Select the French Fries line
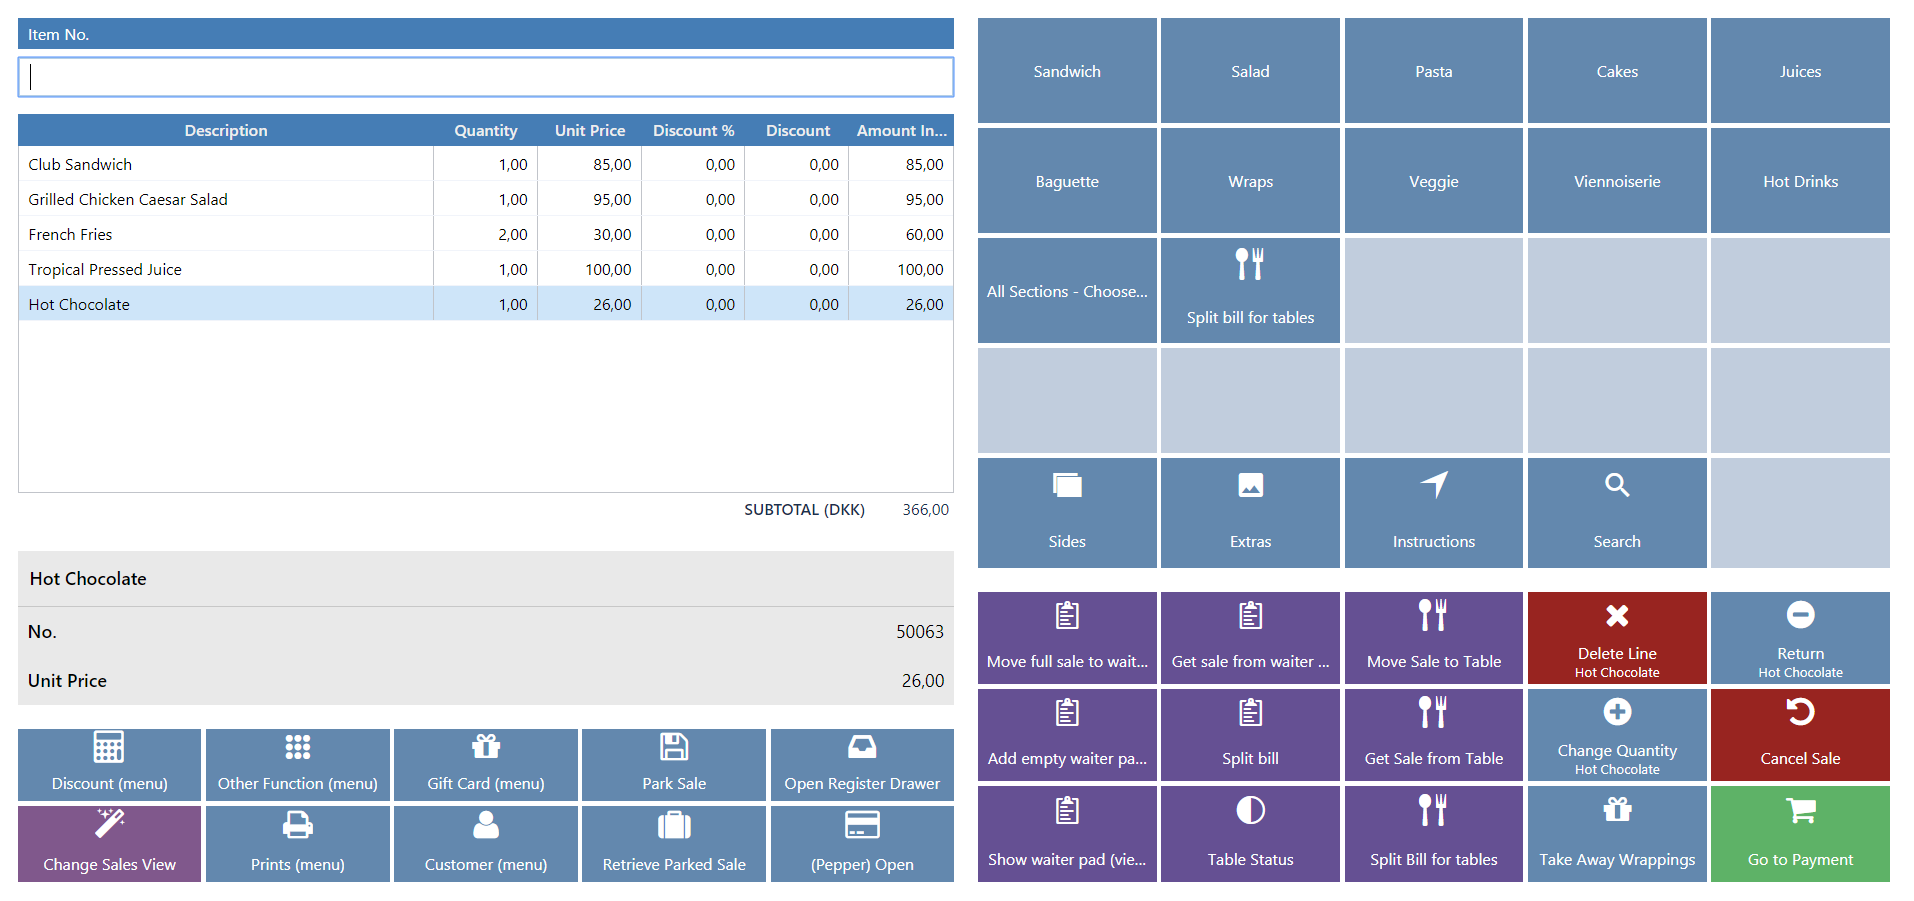This screenshot has width=1914, height=901. (486, 234)
